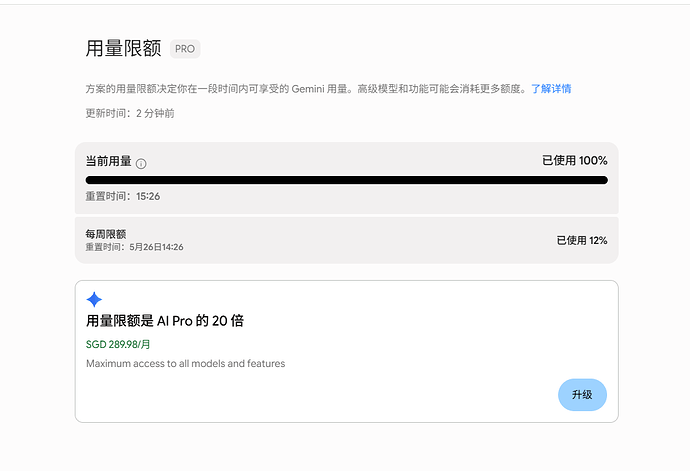Viewport: 690px width, 471px height.
Task: Click the current usage progress bar
Action: point(346,180)
